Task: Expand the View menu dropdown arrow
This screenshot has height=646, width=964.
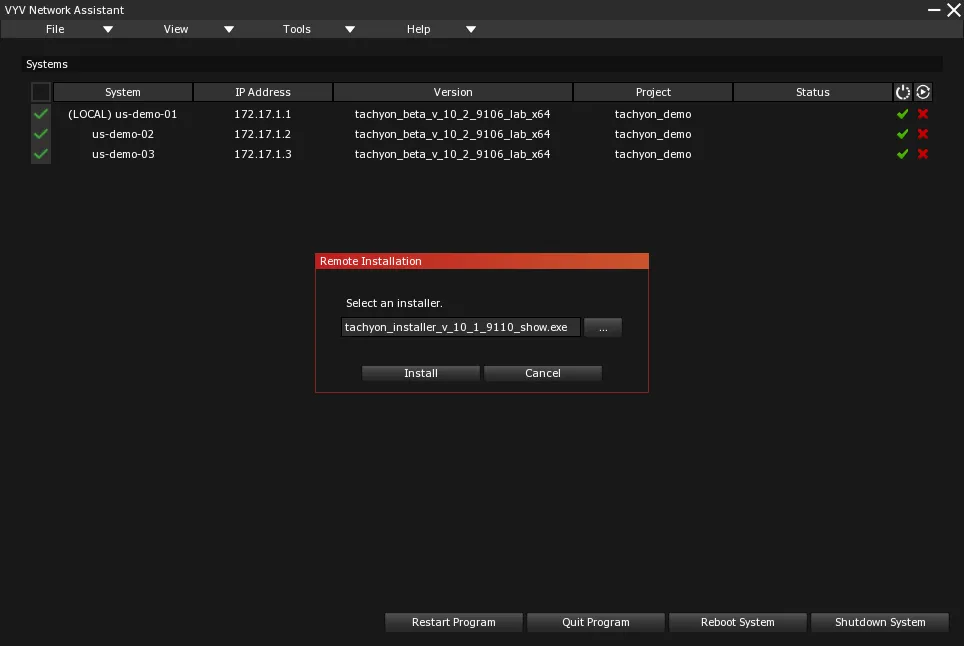Action: tap(229, 30)
